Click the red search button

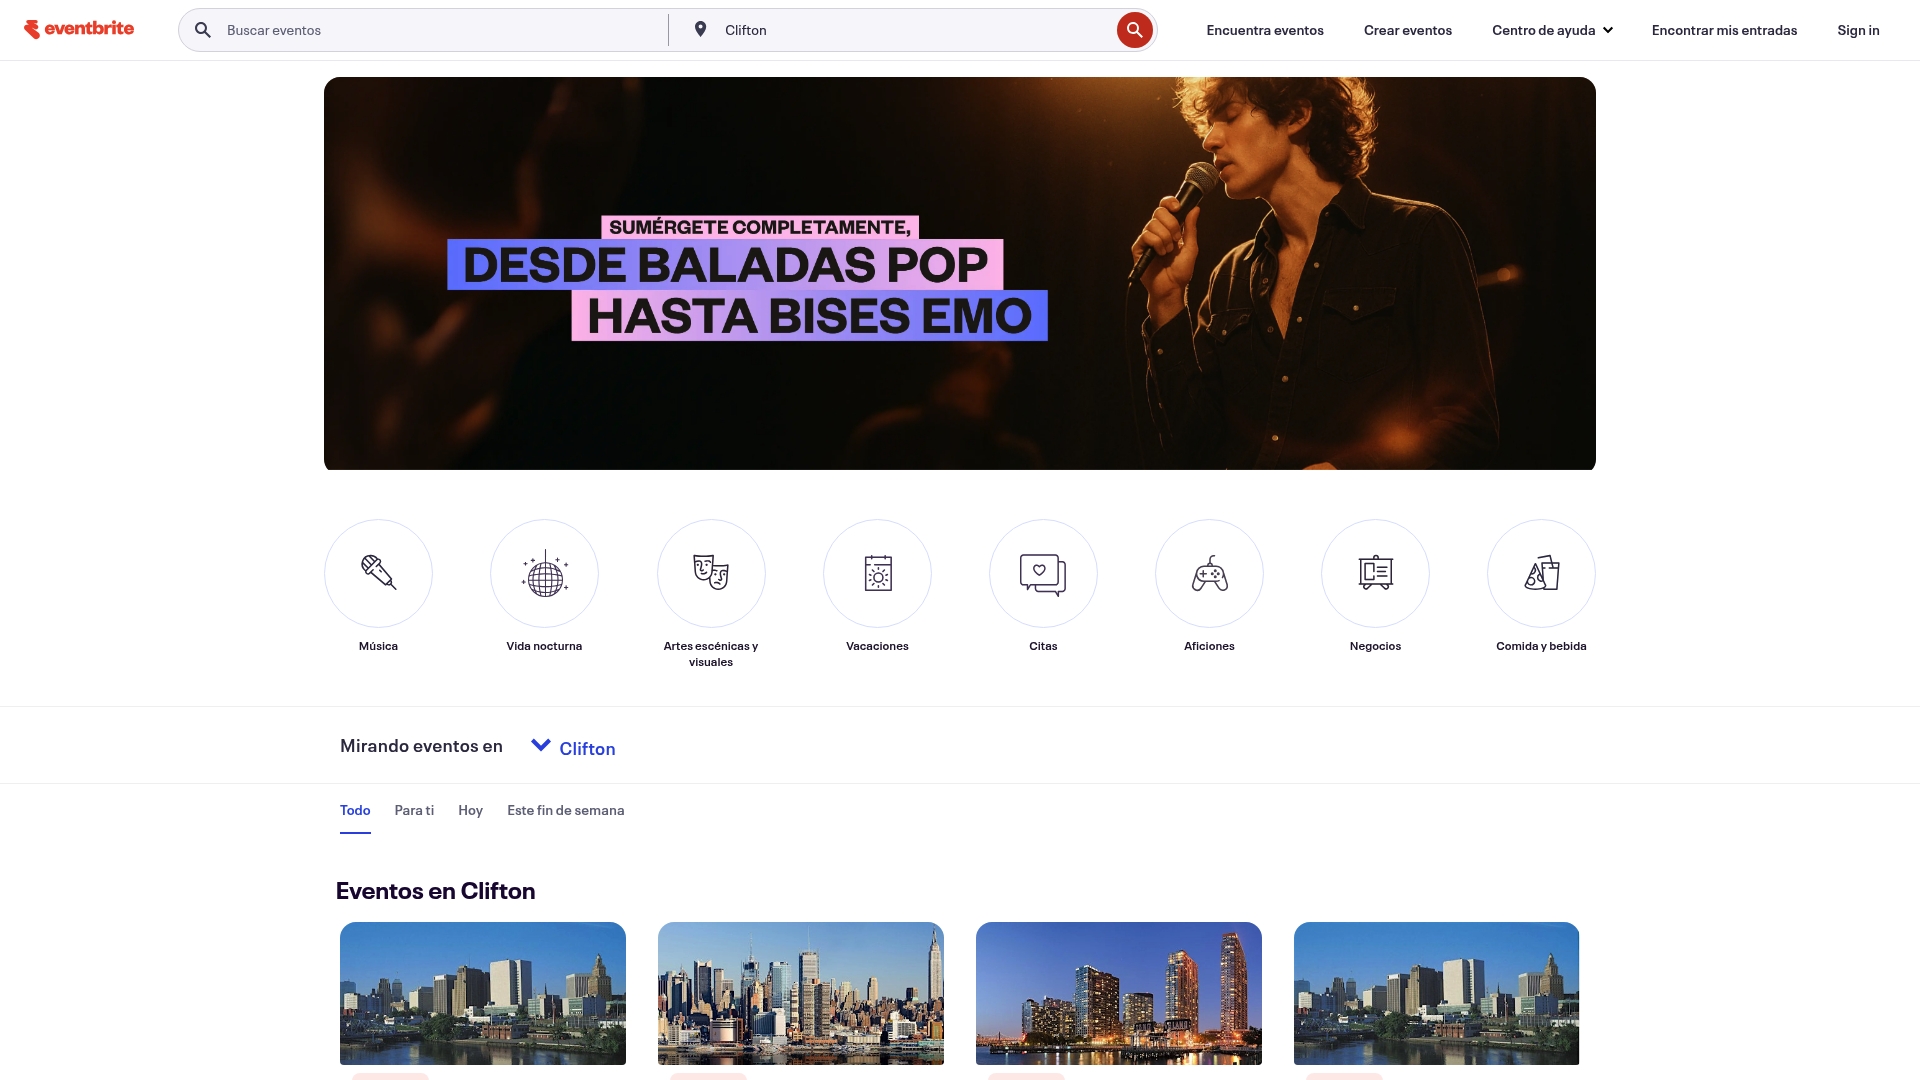[1134, 30]
